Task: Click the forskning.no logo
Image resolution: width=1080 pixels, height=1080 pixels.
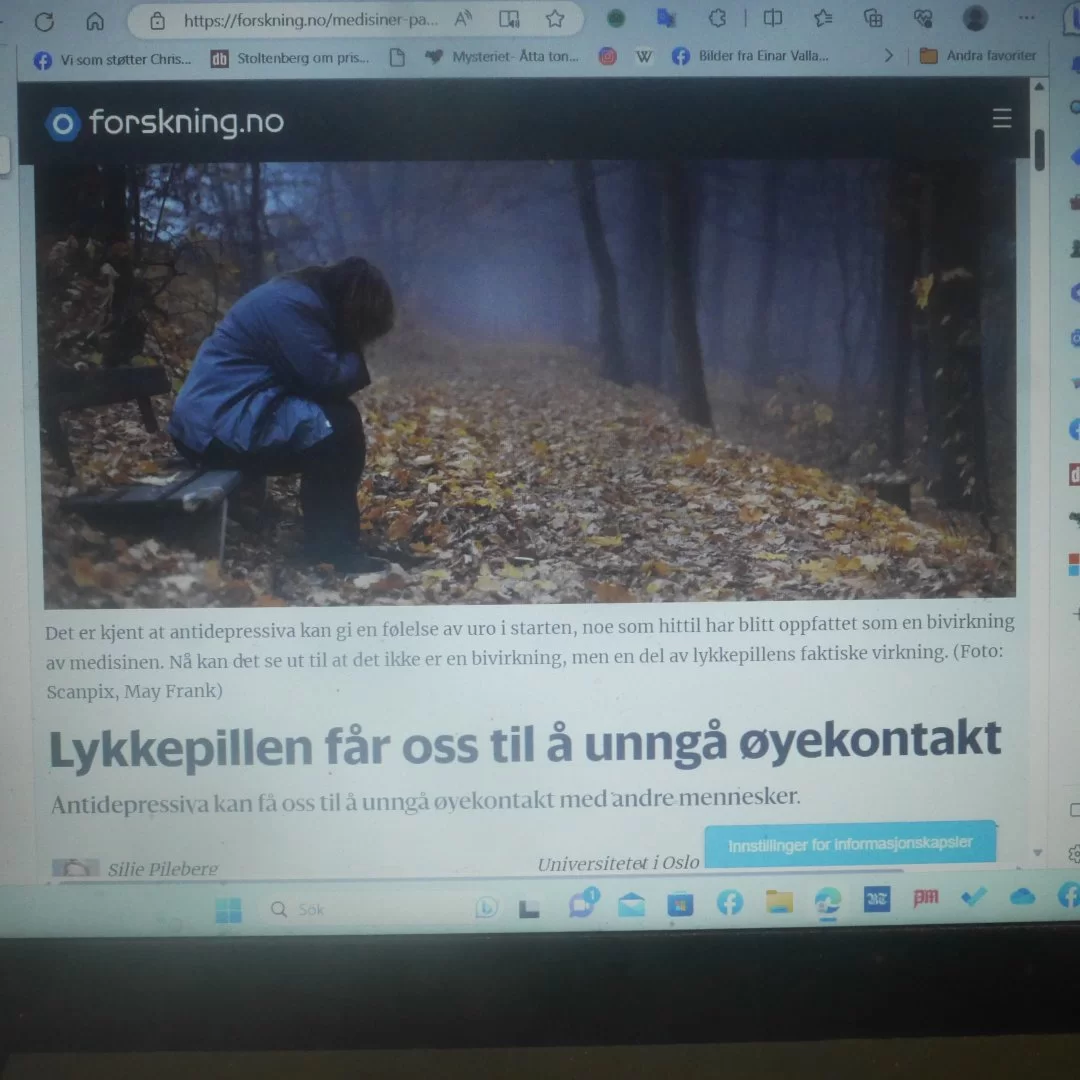Action: (166, 123)
